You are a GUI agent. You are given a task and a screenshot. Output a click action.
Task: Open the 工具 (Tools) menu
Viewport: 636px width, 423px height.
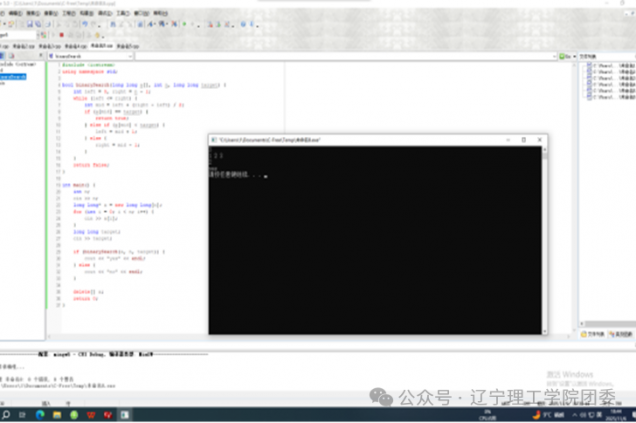122,13
